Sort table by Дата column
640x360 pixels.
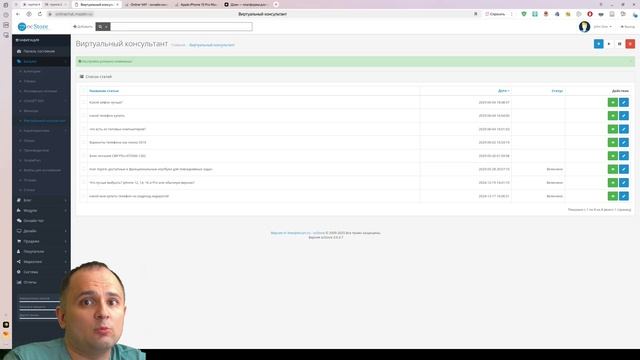pyautogui.click(x=504, y=91)
